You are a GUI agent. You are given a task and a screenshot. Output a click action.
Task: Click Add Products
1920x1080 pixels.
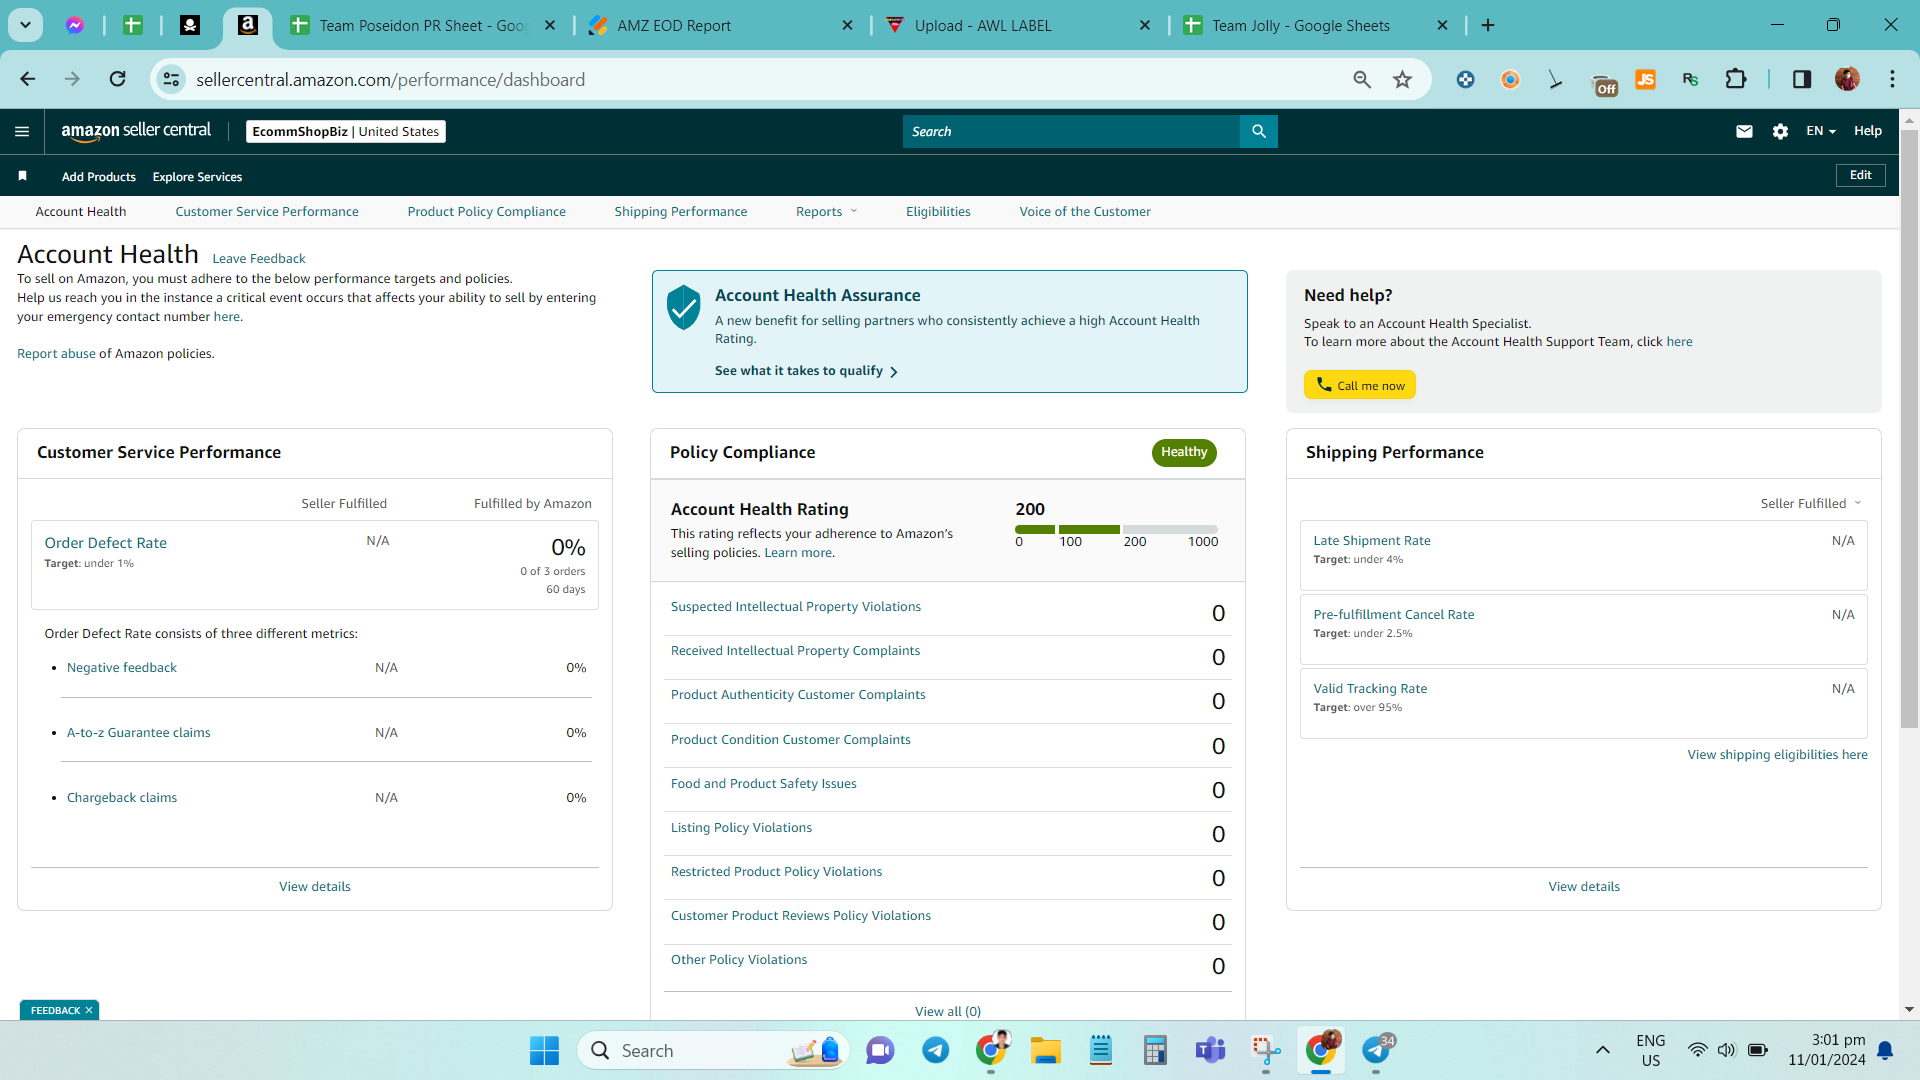[99, 176]
